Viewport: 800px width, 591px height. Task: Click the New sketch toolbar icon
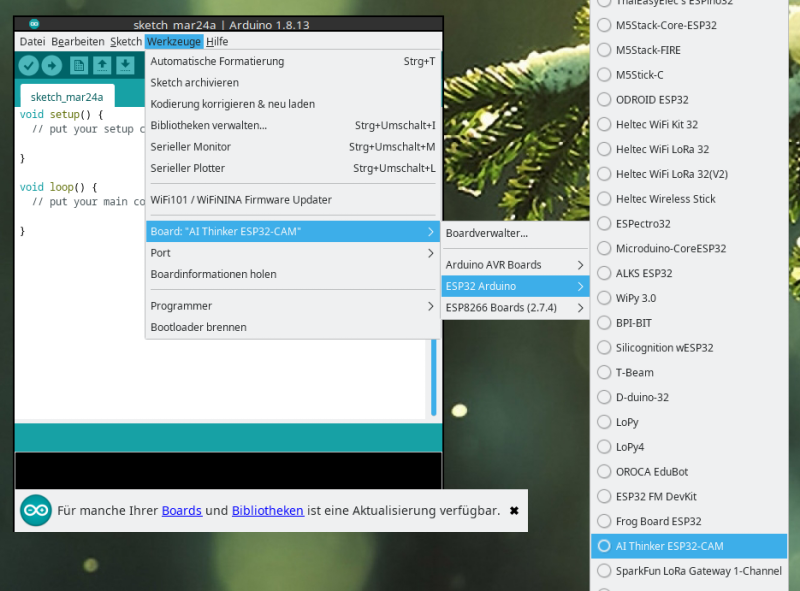(79, 65)
